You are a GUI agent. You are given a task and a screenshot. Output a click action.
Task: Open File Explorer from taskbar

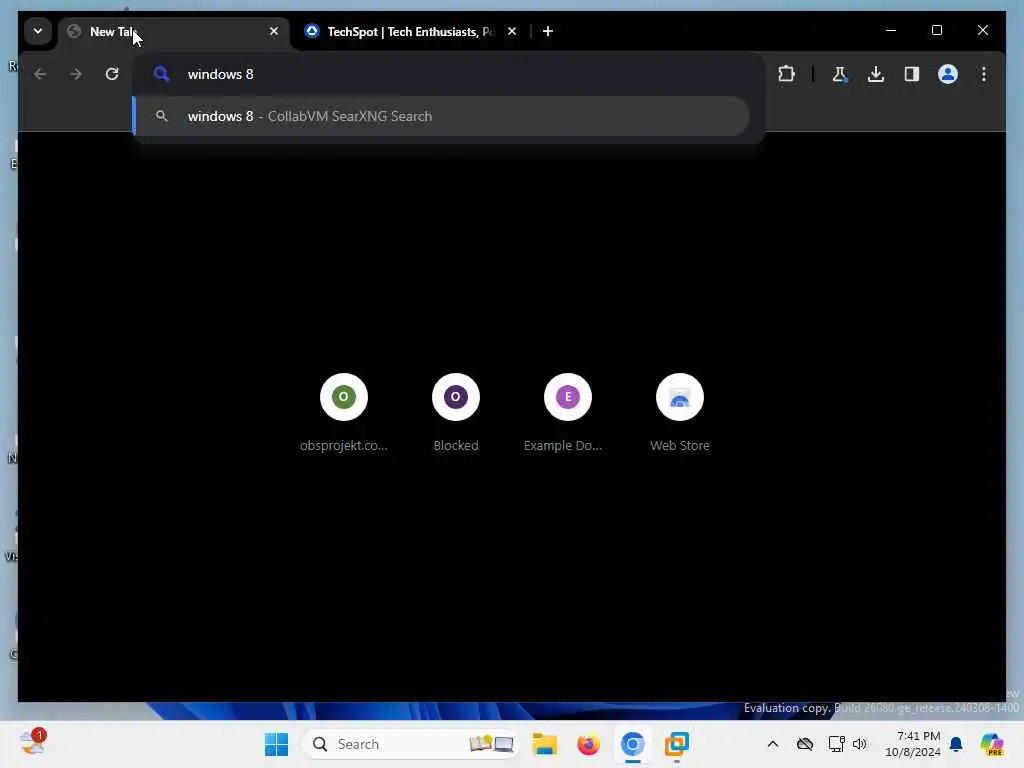click(x=545, y=744)
